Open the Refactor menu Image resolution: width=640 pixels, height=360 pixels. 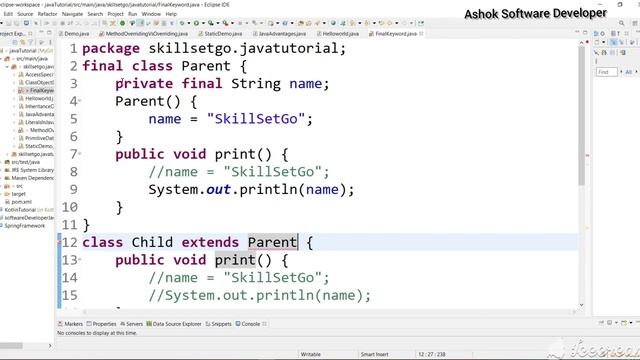point(47,14)
